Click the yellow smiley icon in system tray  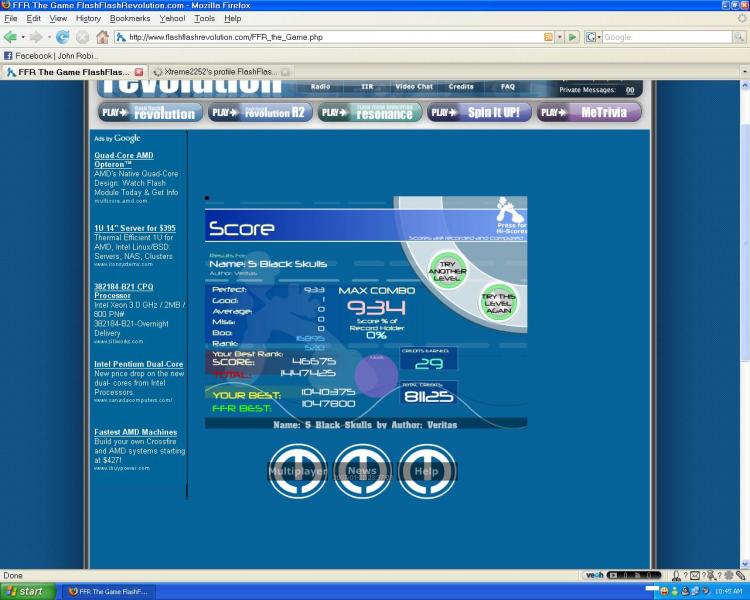coord(664,591)
